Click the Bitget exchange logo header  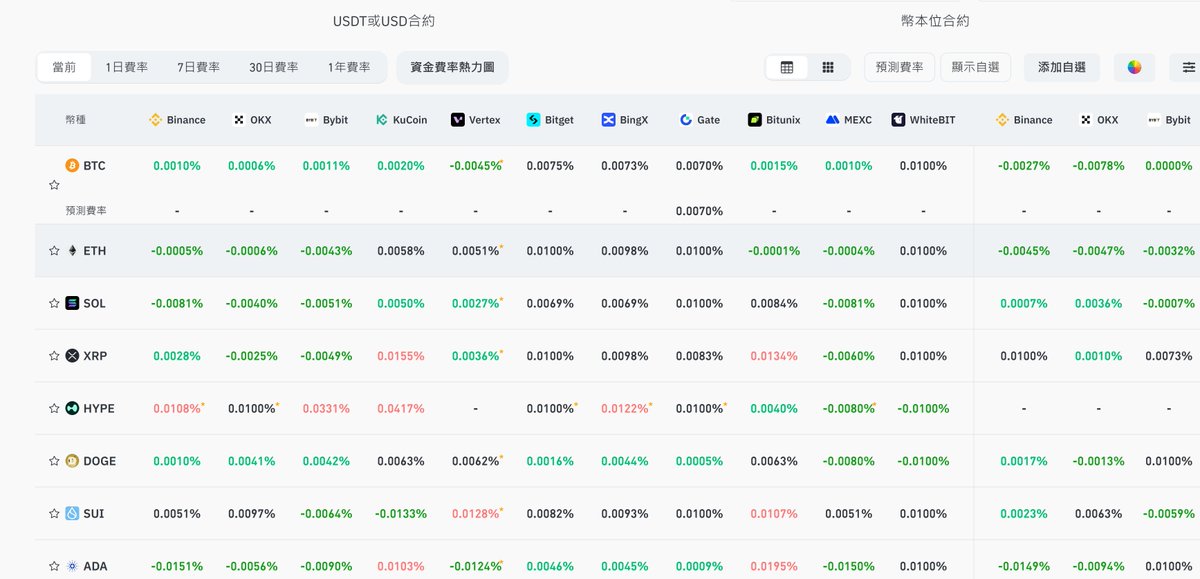550,120
